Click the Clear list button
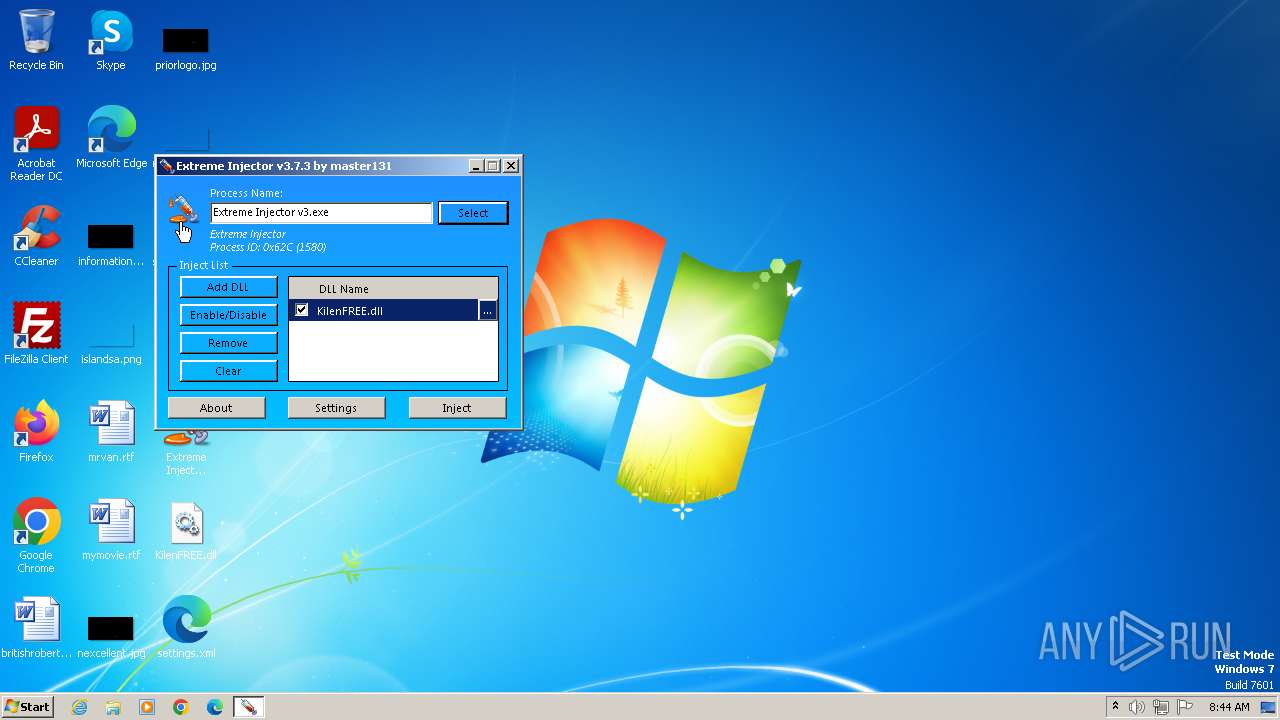The width and height of the screenshot is (1280, 720). pyautogui.click(x=228, y=371)
